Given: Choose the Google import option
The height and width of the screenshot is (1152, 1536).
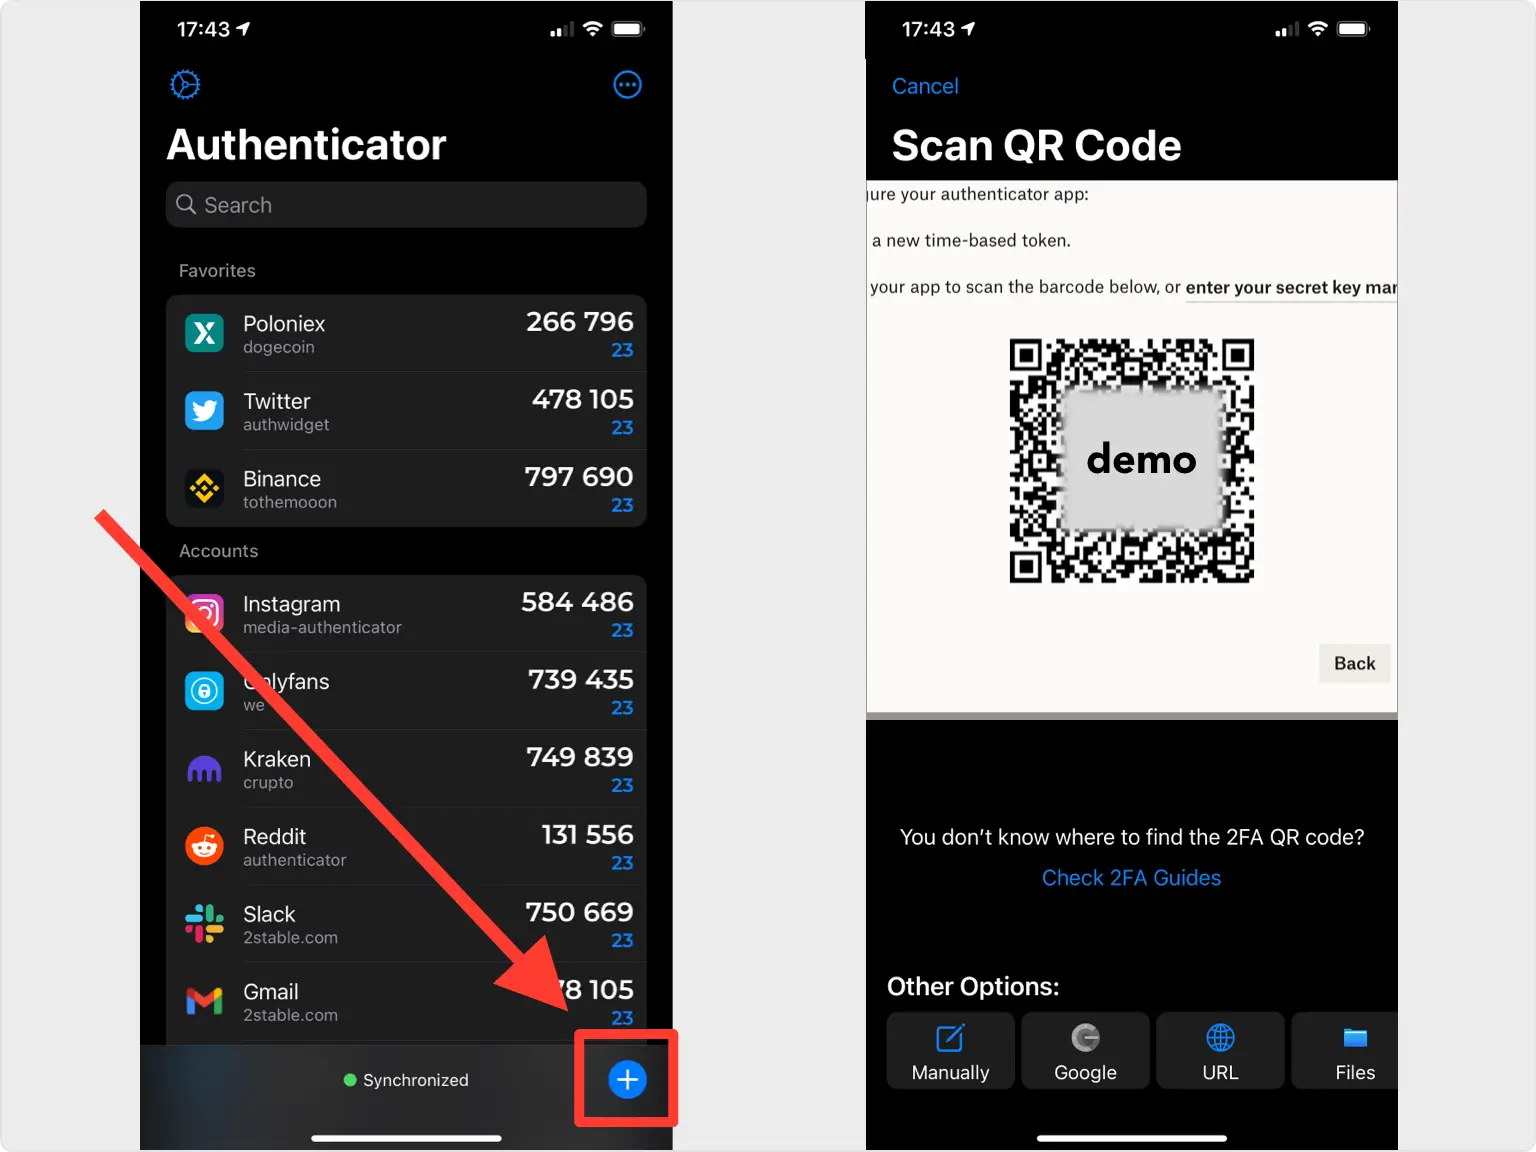Looking at the screenshot, I should click(x=1085, y=1051).
